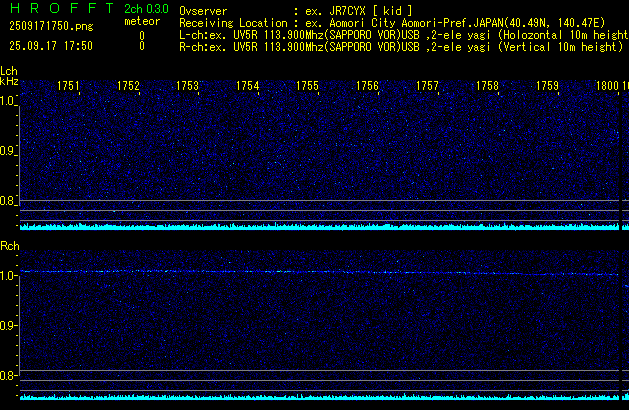Click the R-ch receiver description line
The width and height of the screenshot is (629, 410).
coord(401,47)
